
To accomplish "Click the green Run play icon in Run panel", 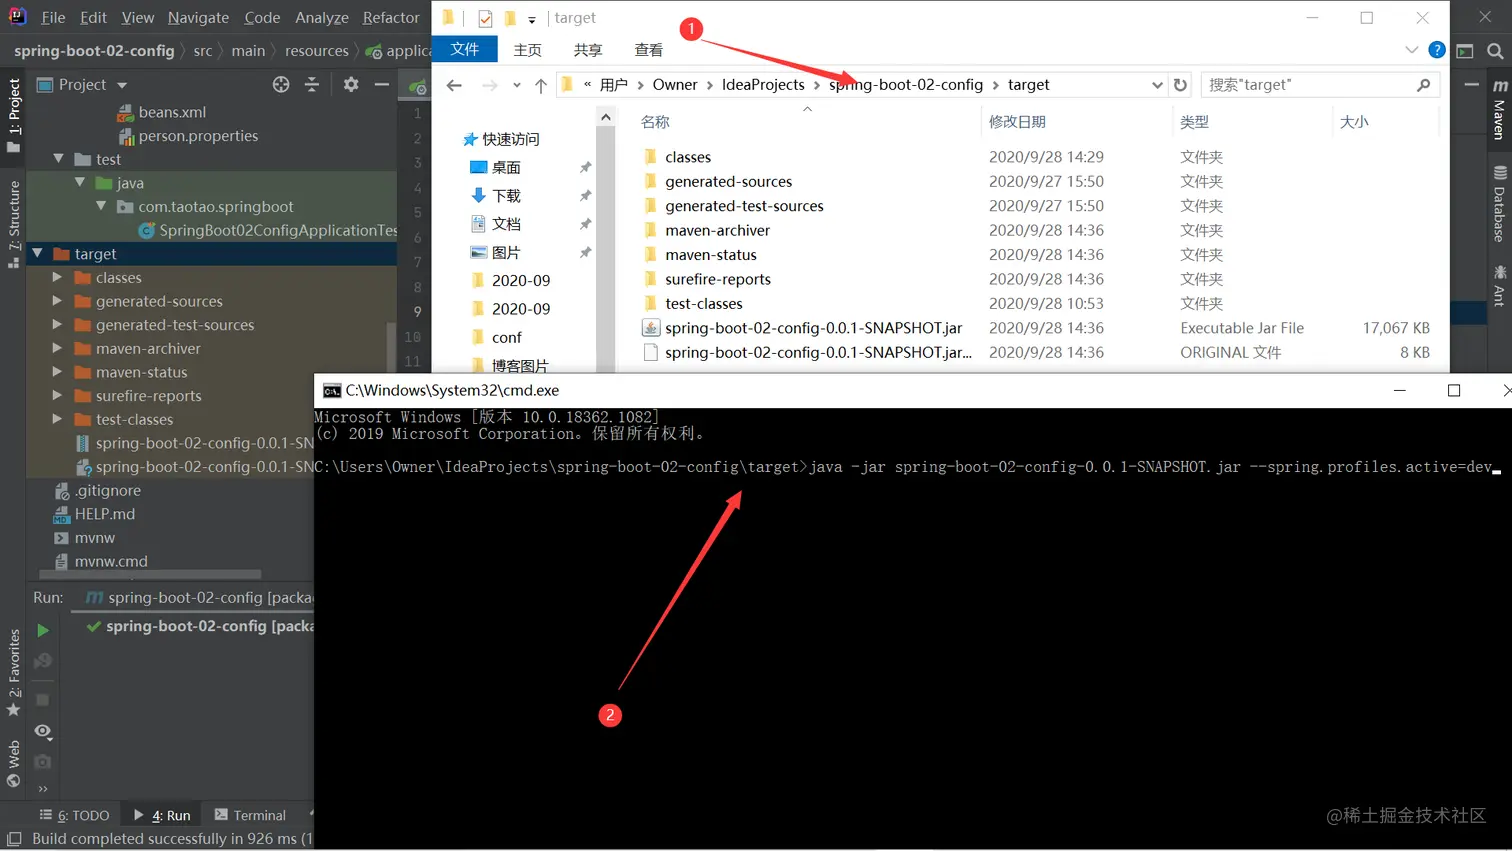I will [x=43, y=631].
